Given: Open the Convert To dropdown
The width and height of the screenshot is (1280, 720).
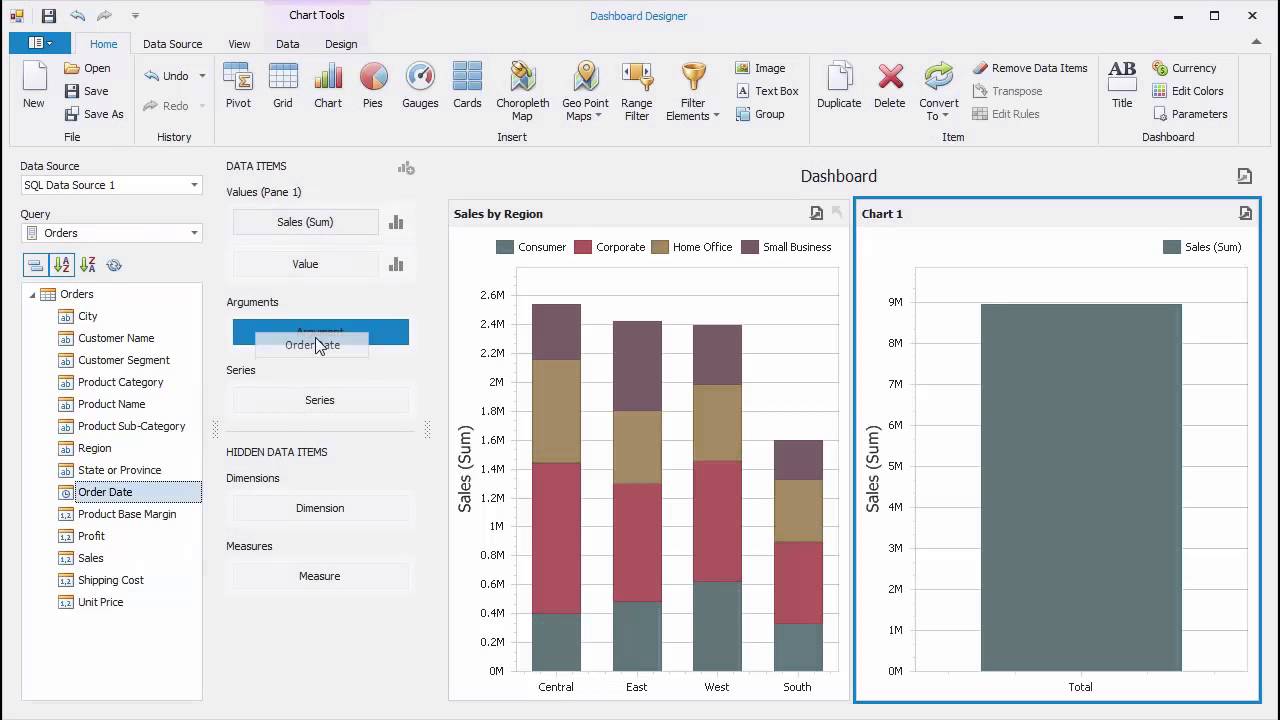Looking at the screenshot, I should pos(938,92).
